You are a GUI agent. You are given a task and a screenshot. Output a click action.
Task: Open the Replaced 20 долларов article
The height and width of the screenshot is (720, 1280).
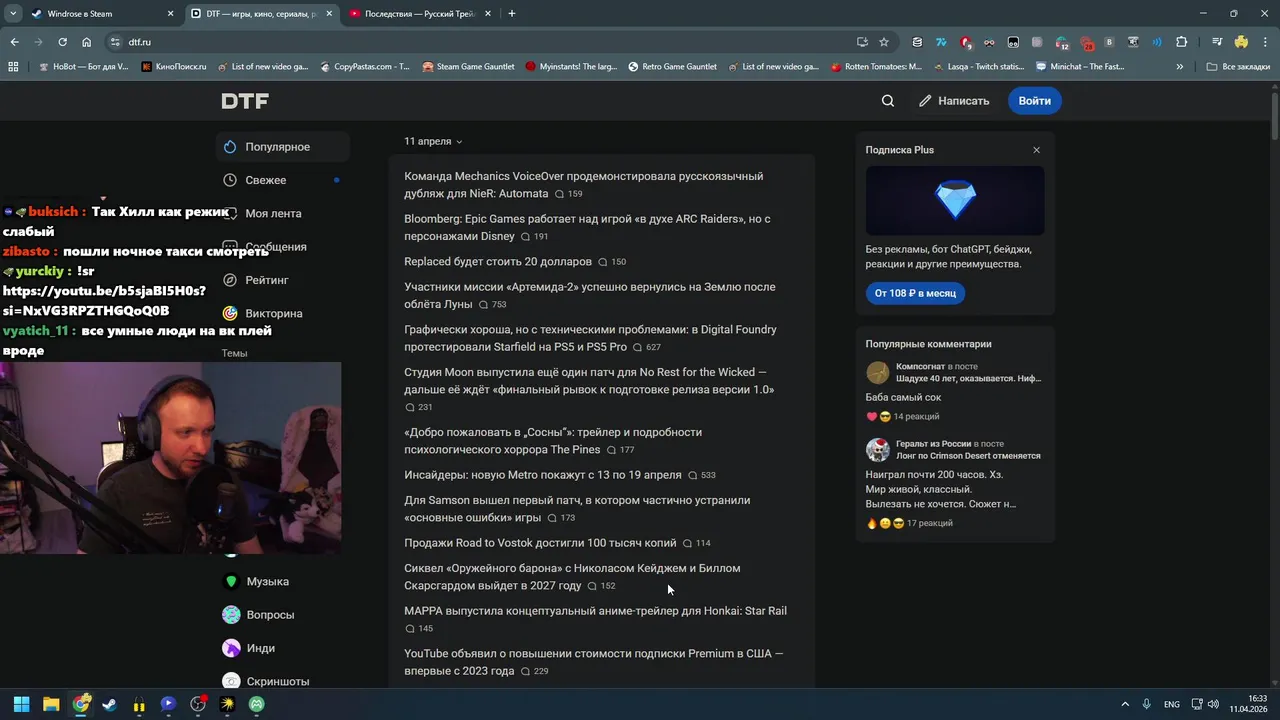pos(498,262)
